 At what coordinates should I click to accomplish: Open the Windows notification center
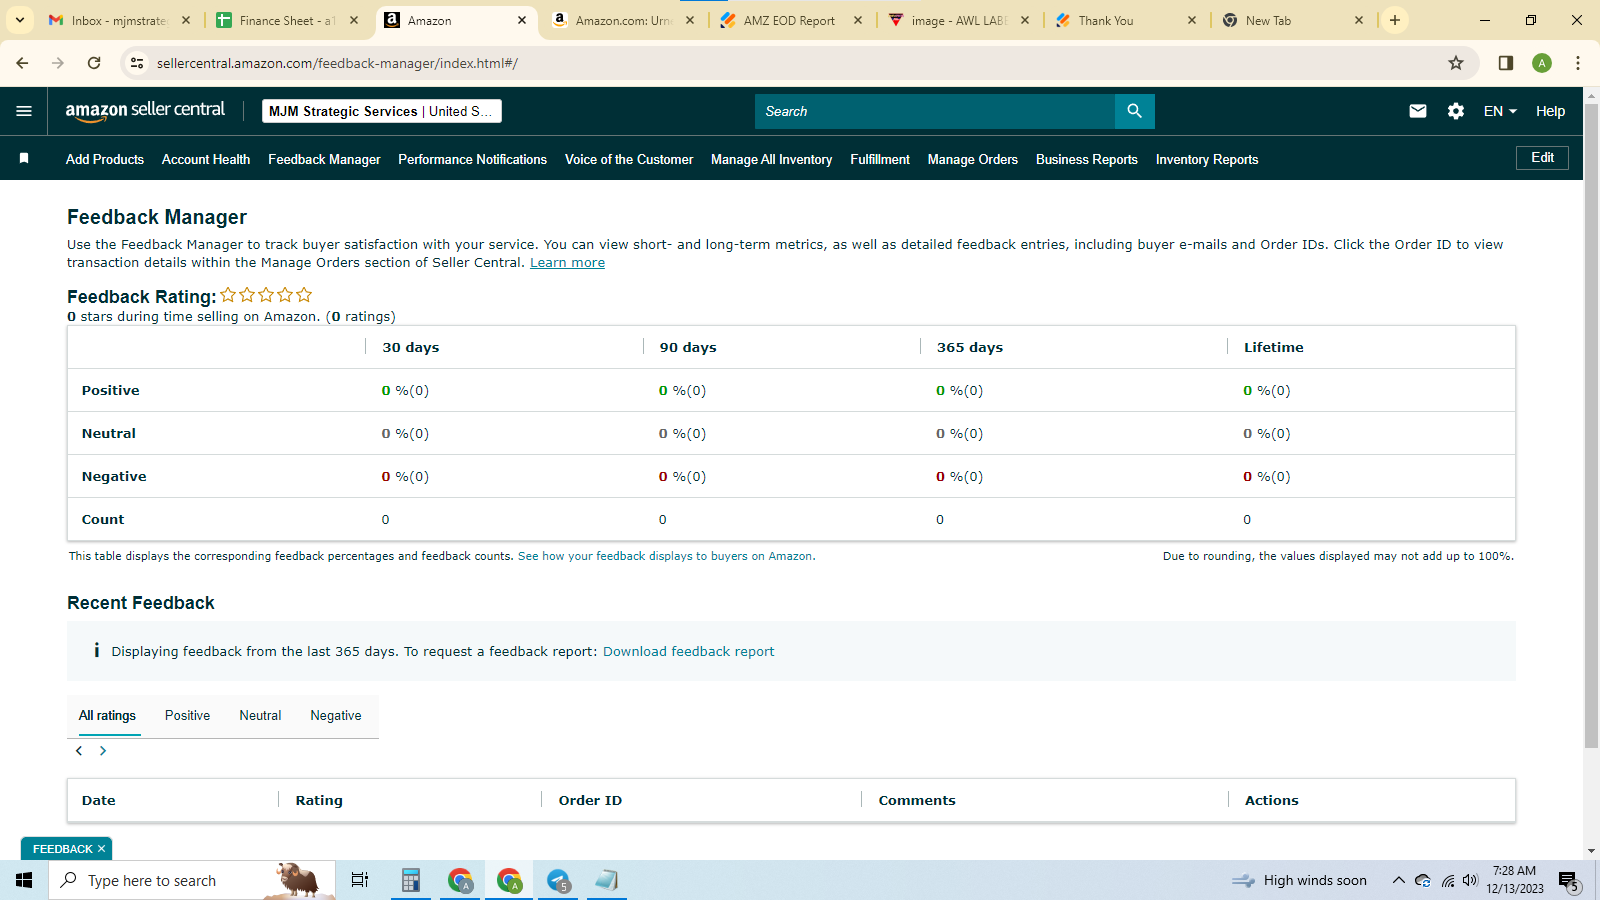(1569, 880)
